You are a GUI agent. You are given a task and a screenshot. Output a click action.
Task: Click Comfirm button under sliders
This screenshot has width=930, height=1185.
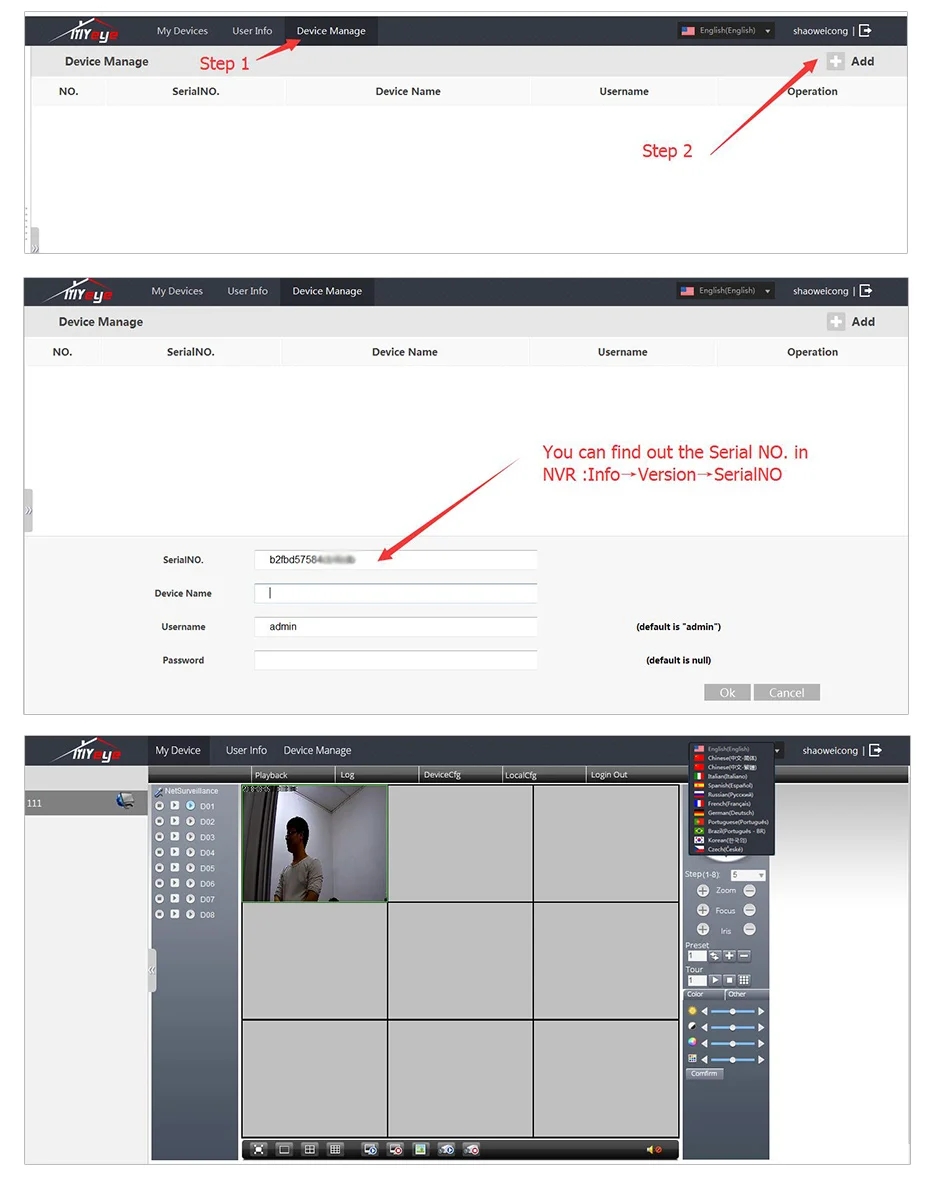pyautogui.click(x=704, y=1073)
